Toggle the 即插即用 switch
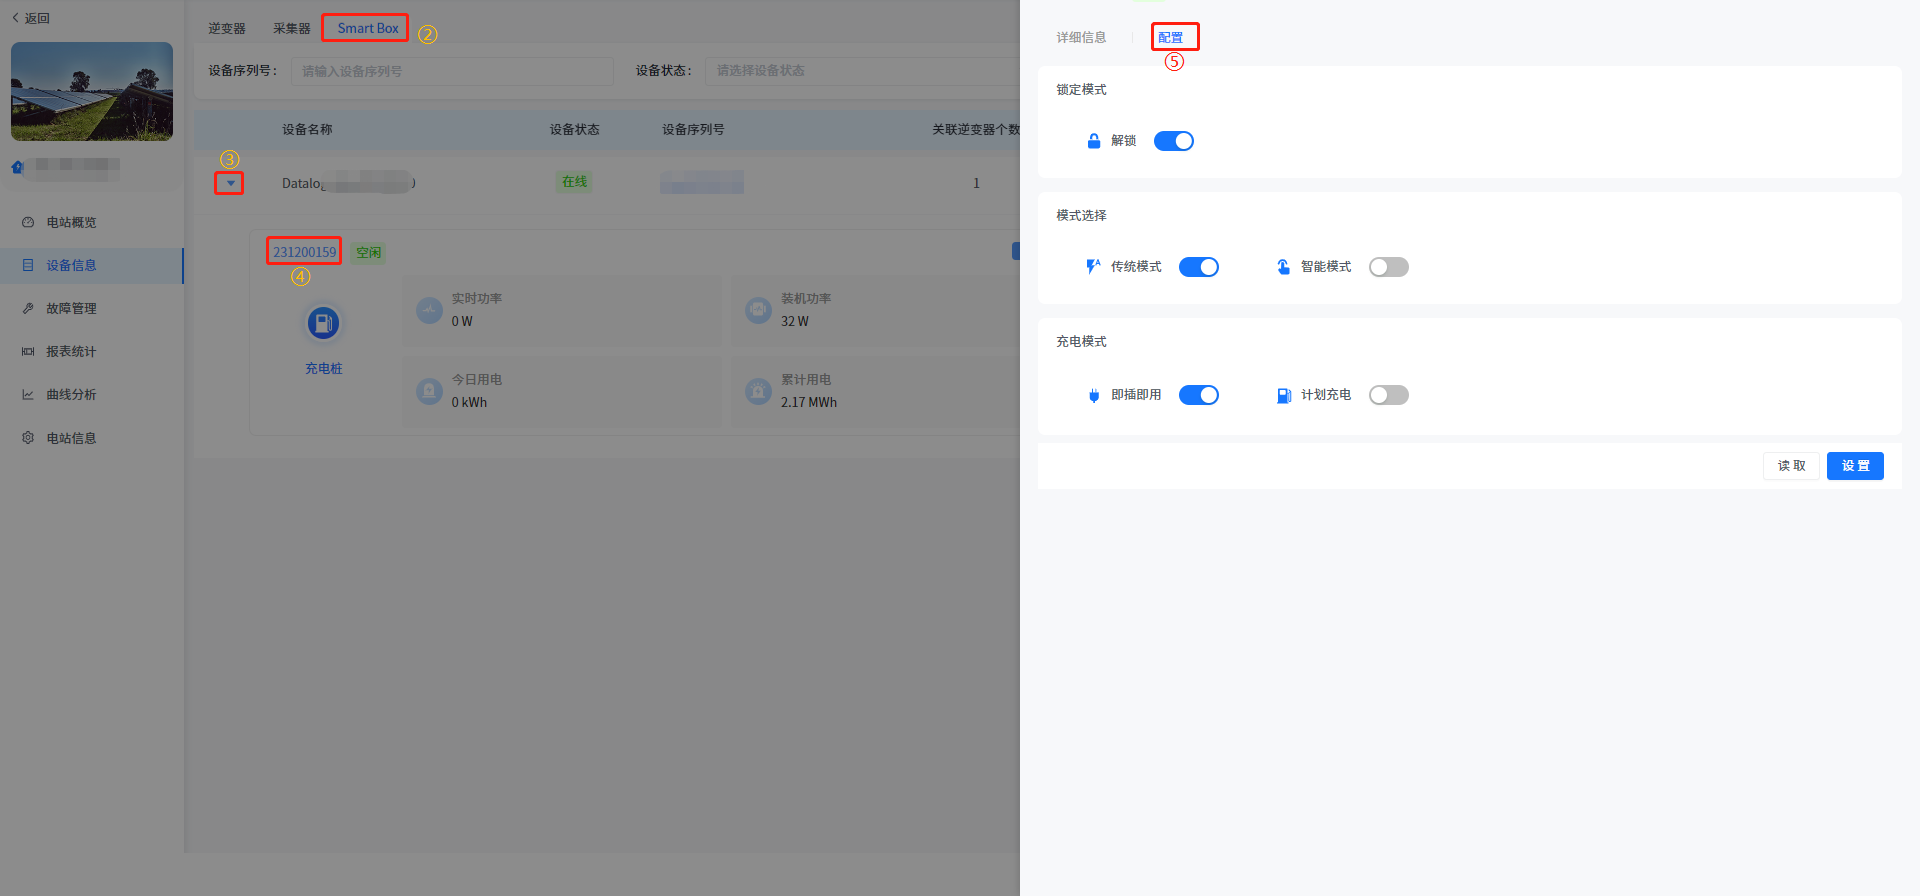This screenshot has height=896, width=1920. click(x=1199, y=395)
